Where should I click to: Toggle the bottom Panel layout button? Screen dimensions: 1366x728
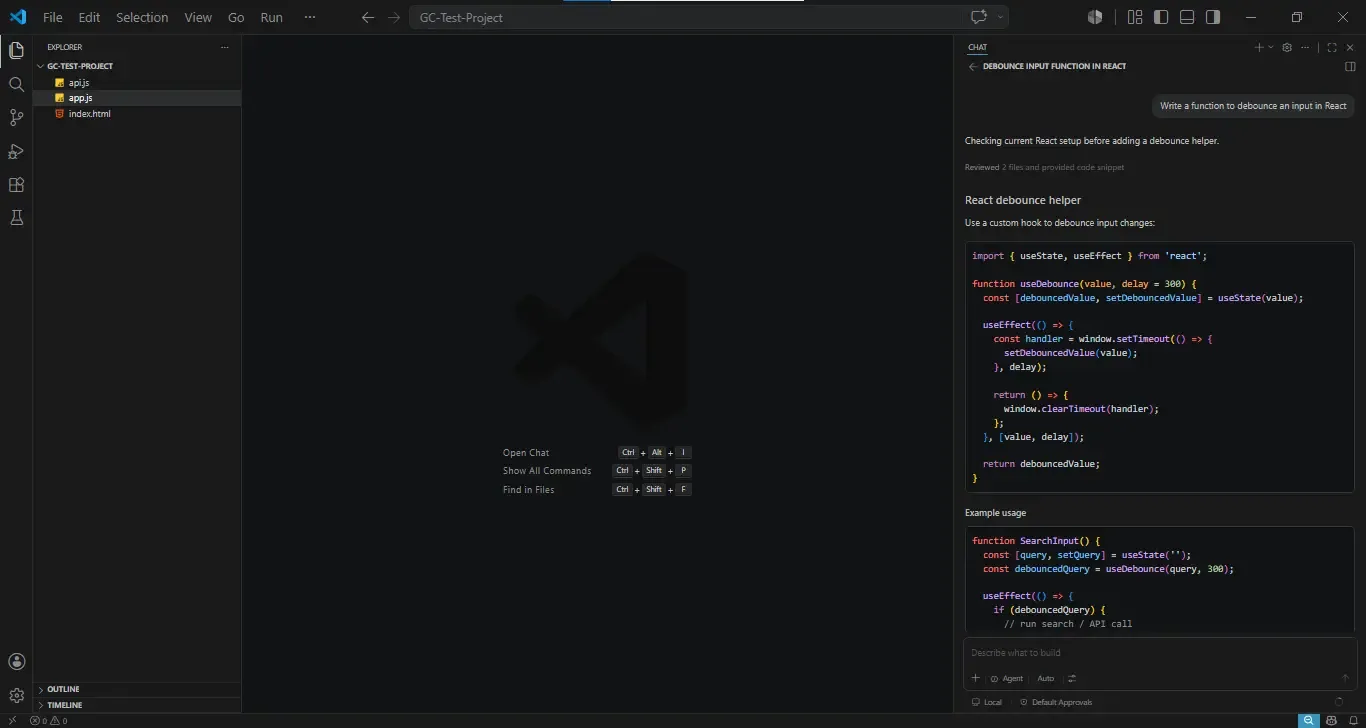1187,17
